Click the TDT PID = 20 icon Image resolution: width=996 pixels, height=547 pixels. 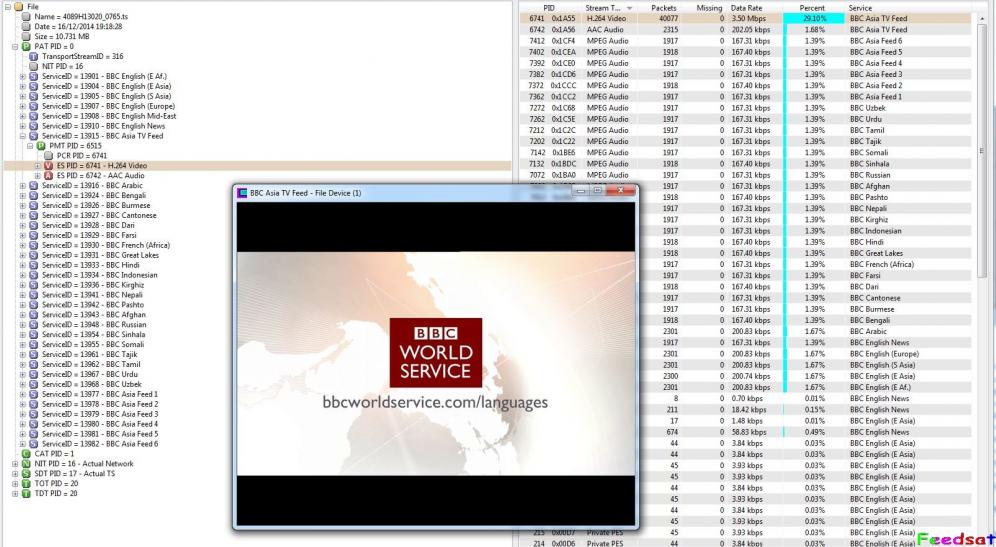[26, 493]
